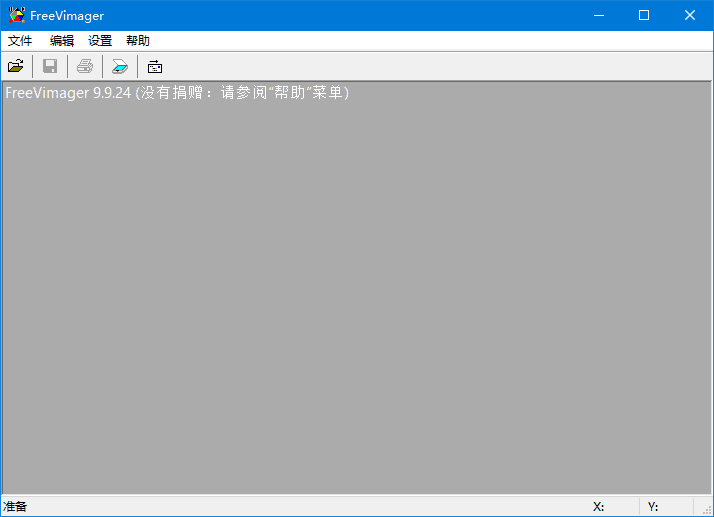Close the FreeVimager window
The image size is (714, 517).
[690, 15]
